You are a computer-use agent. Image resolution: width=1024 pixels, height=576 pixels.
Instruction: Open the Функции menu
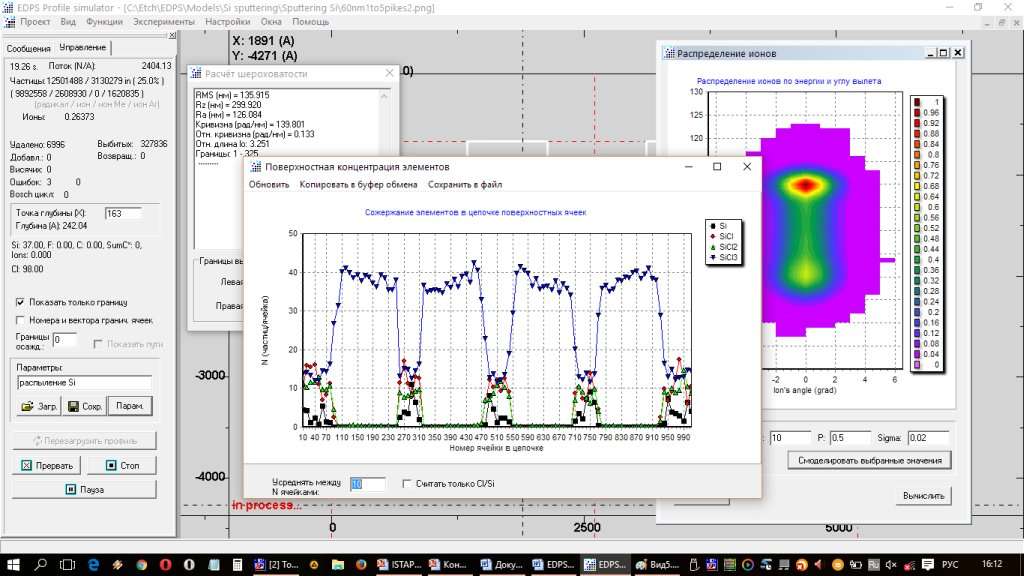[x=104, y=22]
